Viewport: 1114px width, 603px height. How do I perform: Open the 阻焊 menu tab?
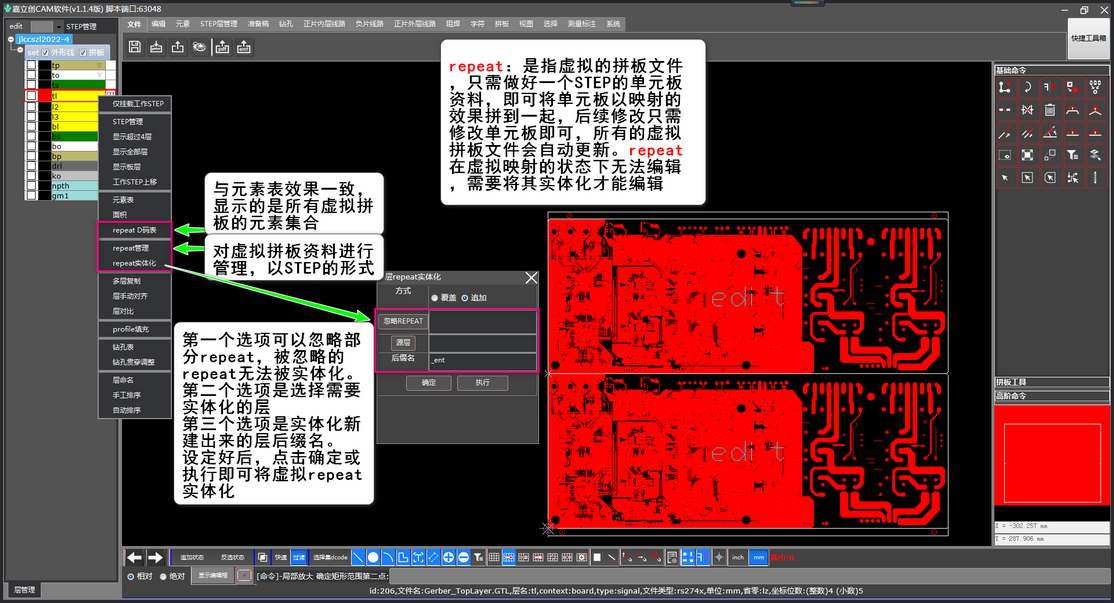(453, 23)
